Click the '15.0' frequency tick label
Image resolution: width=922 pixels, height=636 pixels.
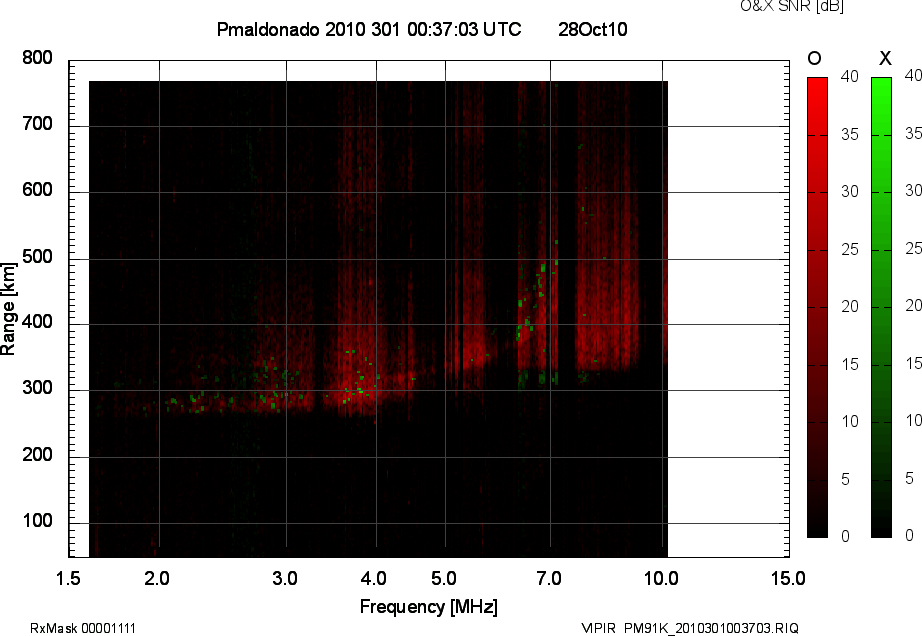pyautogui.click(x=788, y=578)
